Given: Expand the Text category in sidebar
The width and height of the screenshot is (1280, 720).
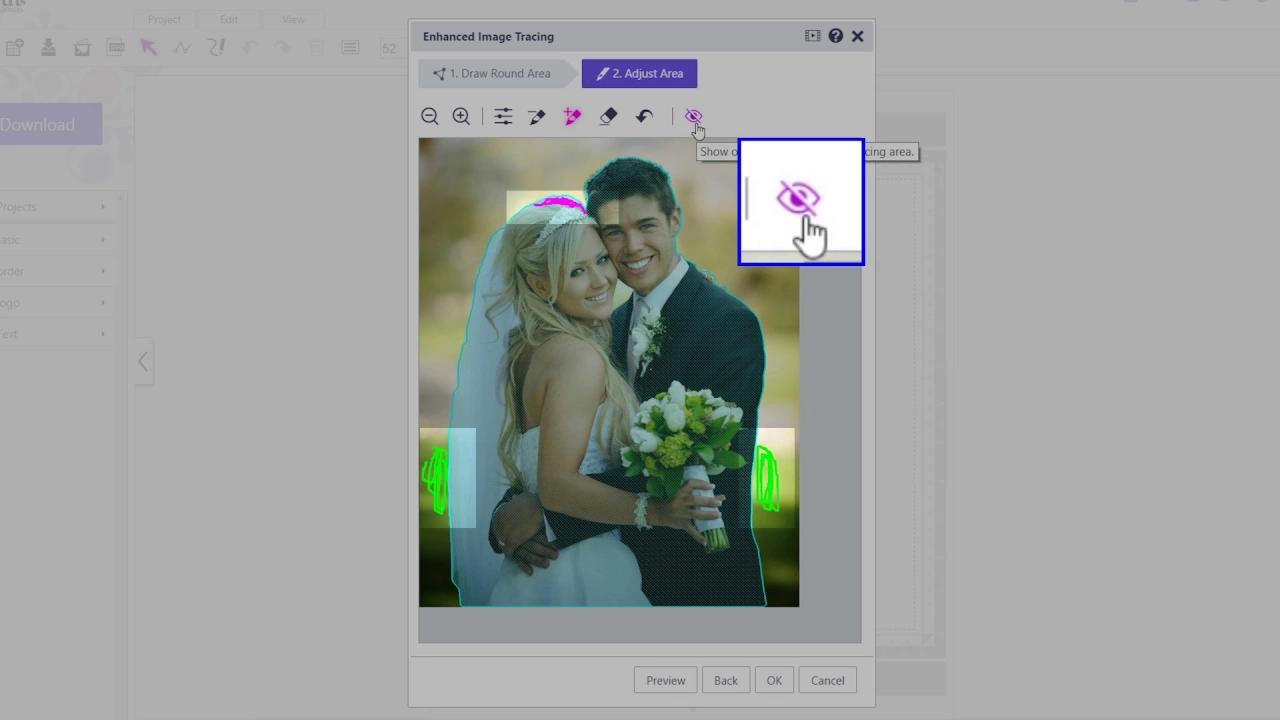Looking at the screenshot, I should click(x=55, y=334).
